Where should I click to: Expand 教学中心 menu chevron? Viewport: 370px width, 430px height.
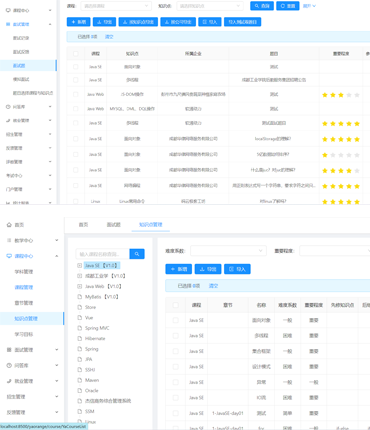pos(57,240)
